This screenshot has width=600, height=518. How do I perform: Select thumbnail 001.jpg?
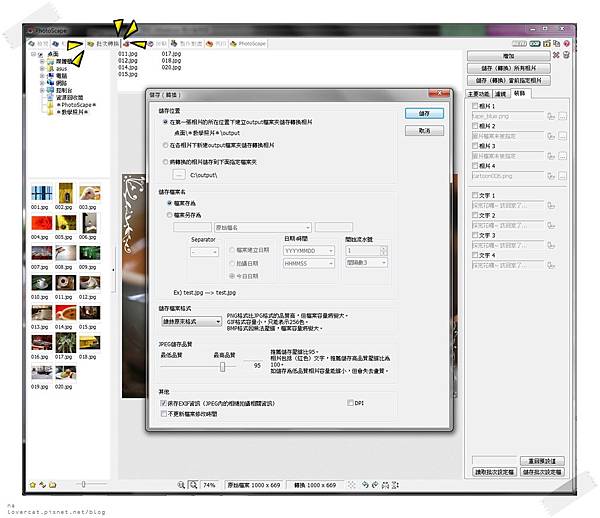(x=41, y=193)
